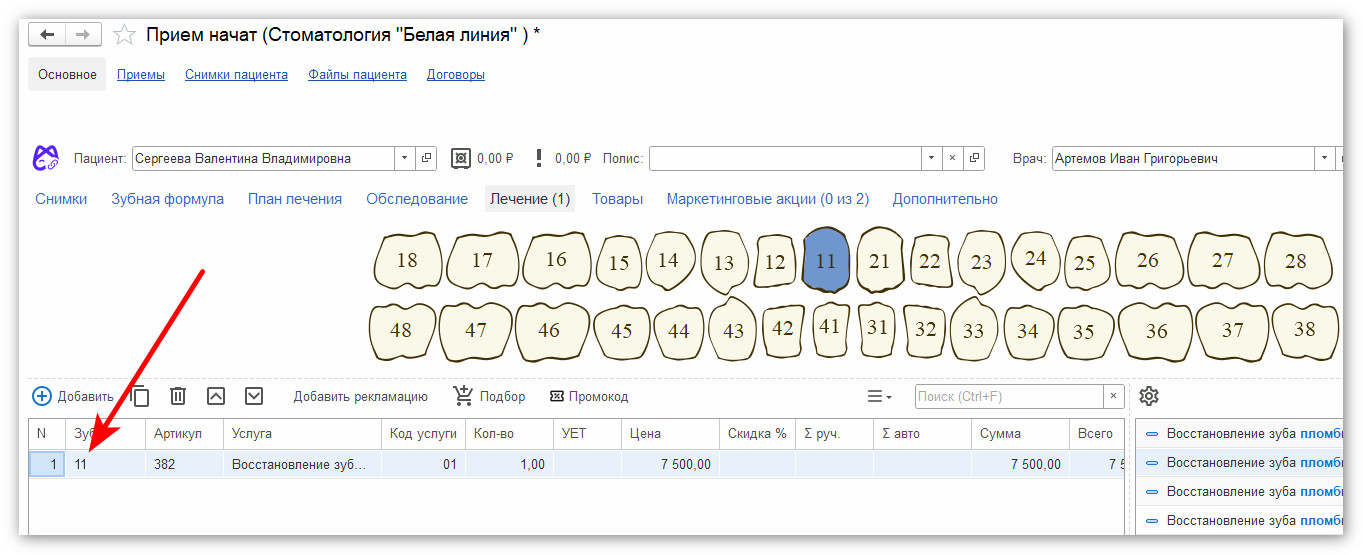
Task: Expand the Полис dropdown arrow
Action: click(x=931, y=158)
